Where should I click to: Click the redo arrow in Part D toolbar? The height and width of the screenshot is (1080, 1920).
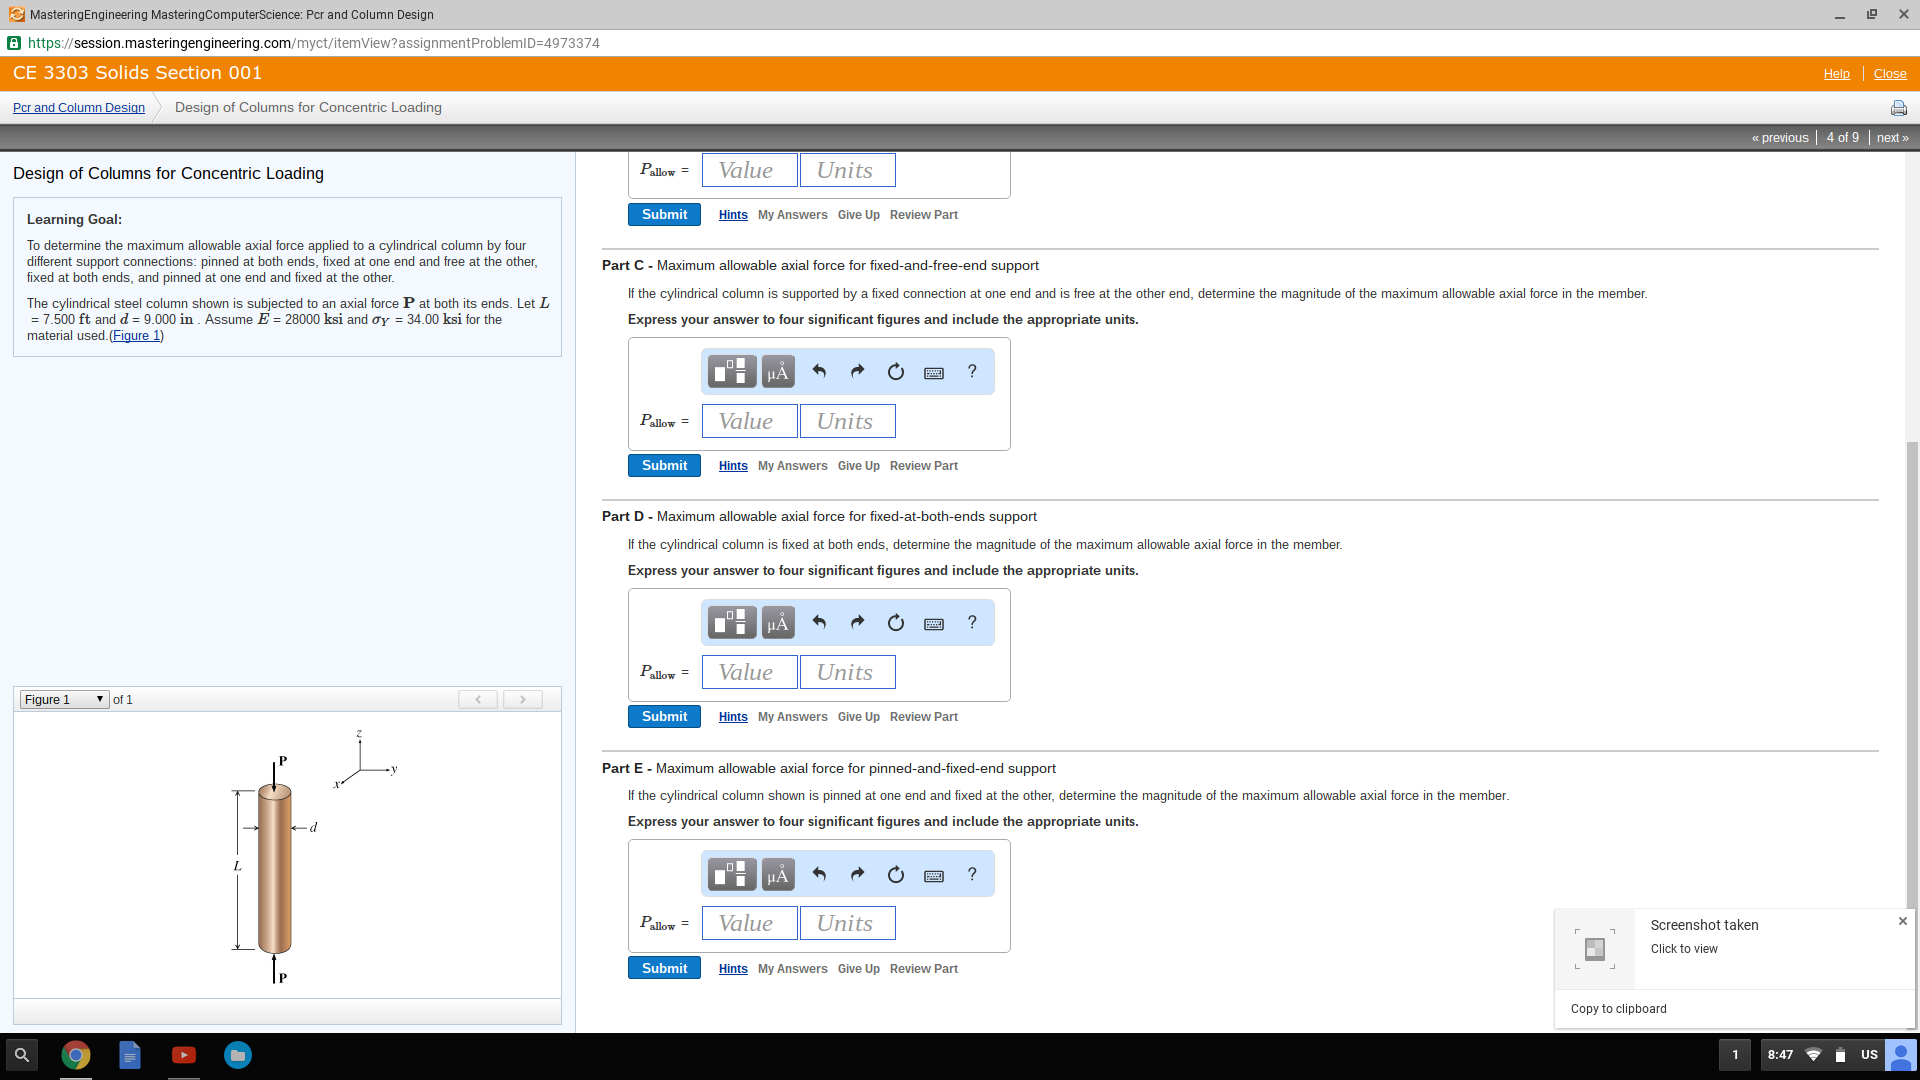(857, 622)
